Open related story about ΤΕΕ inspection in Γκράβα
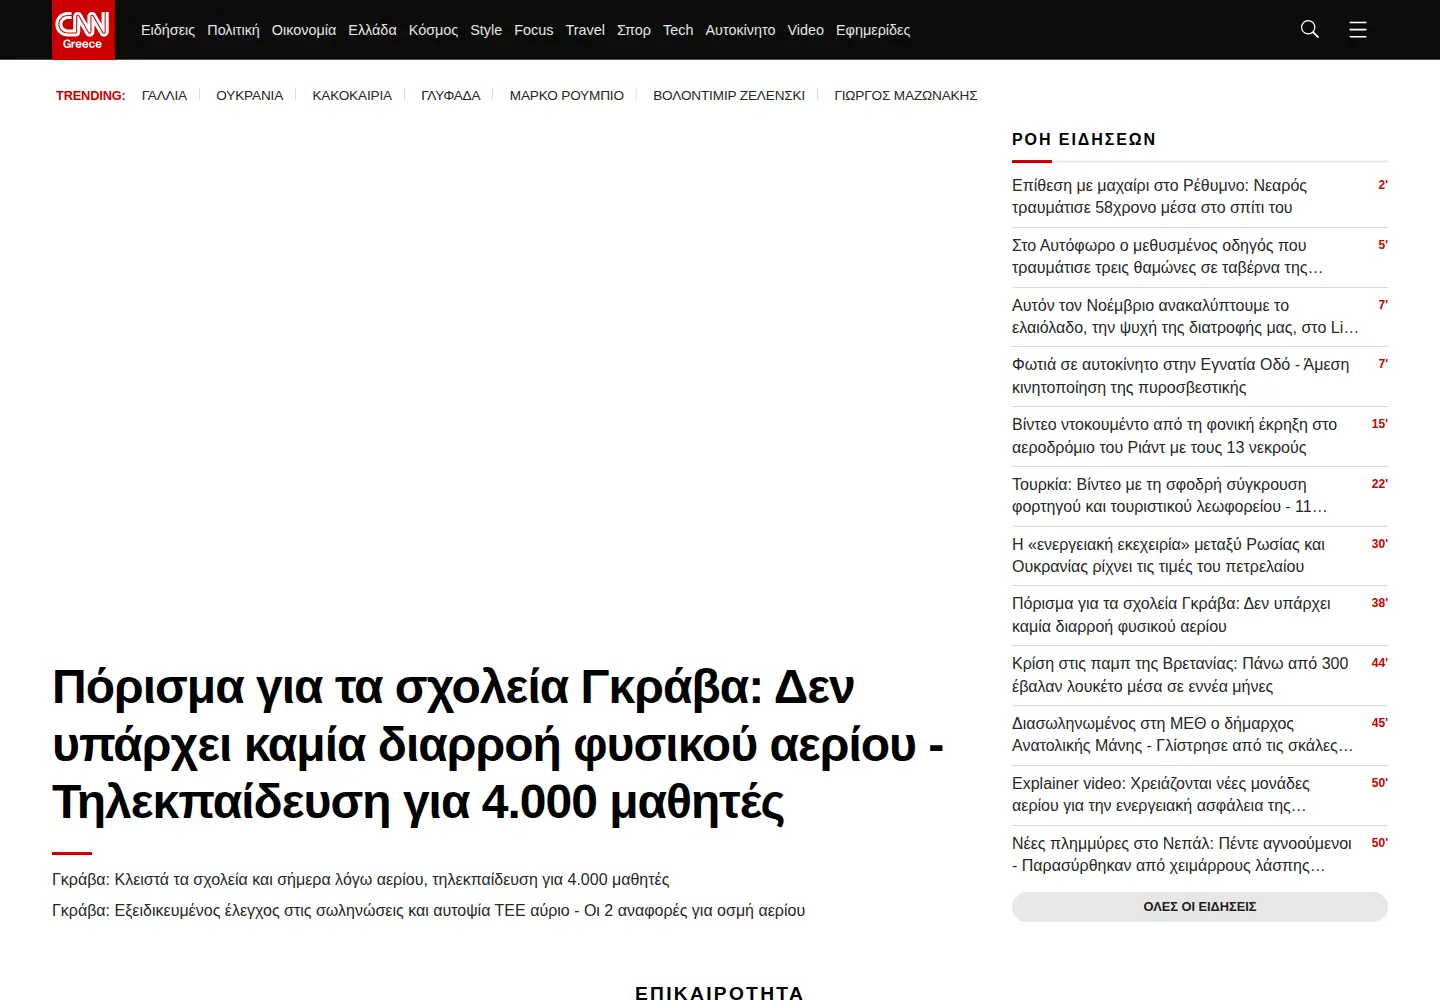The height and width of the screenshot is (1000, 1440). coord(428,911)
